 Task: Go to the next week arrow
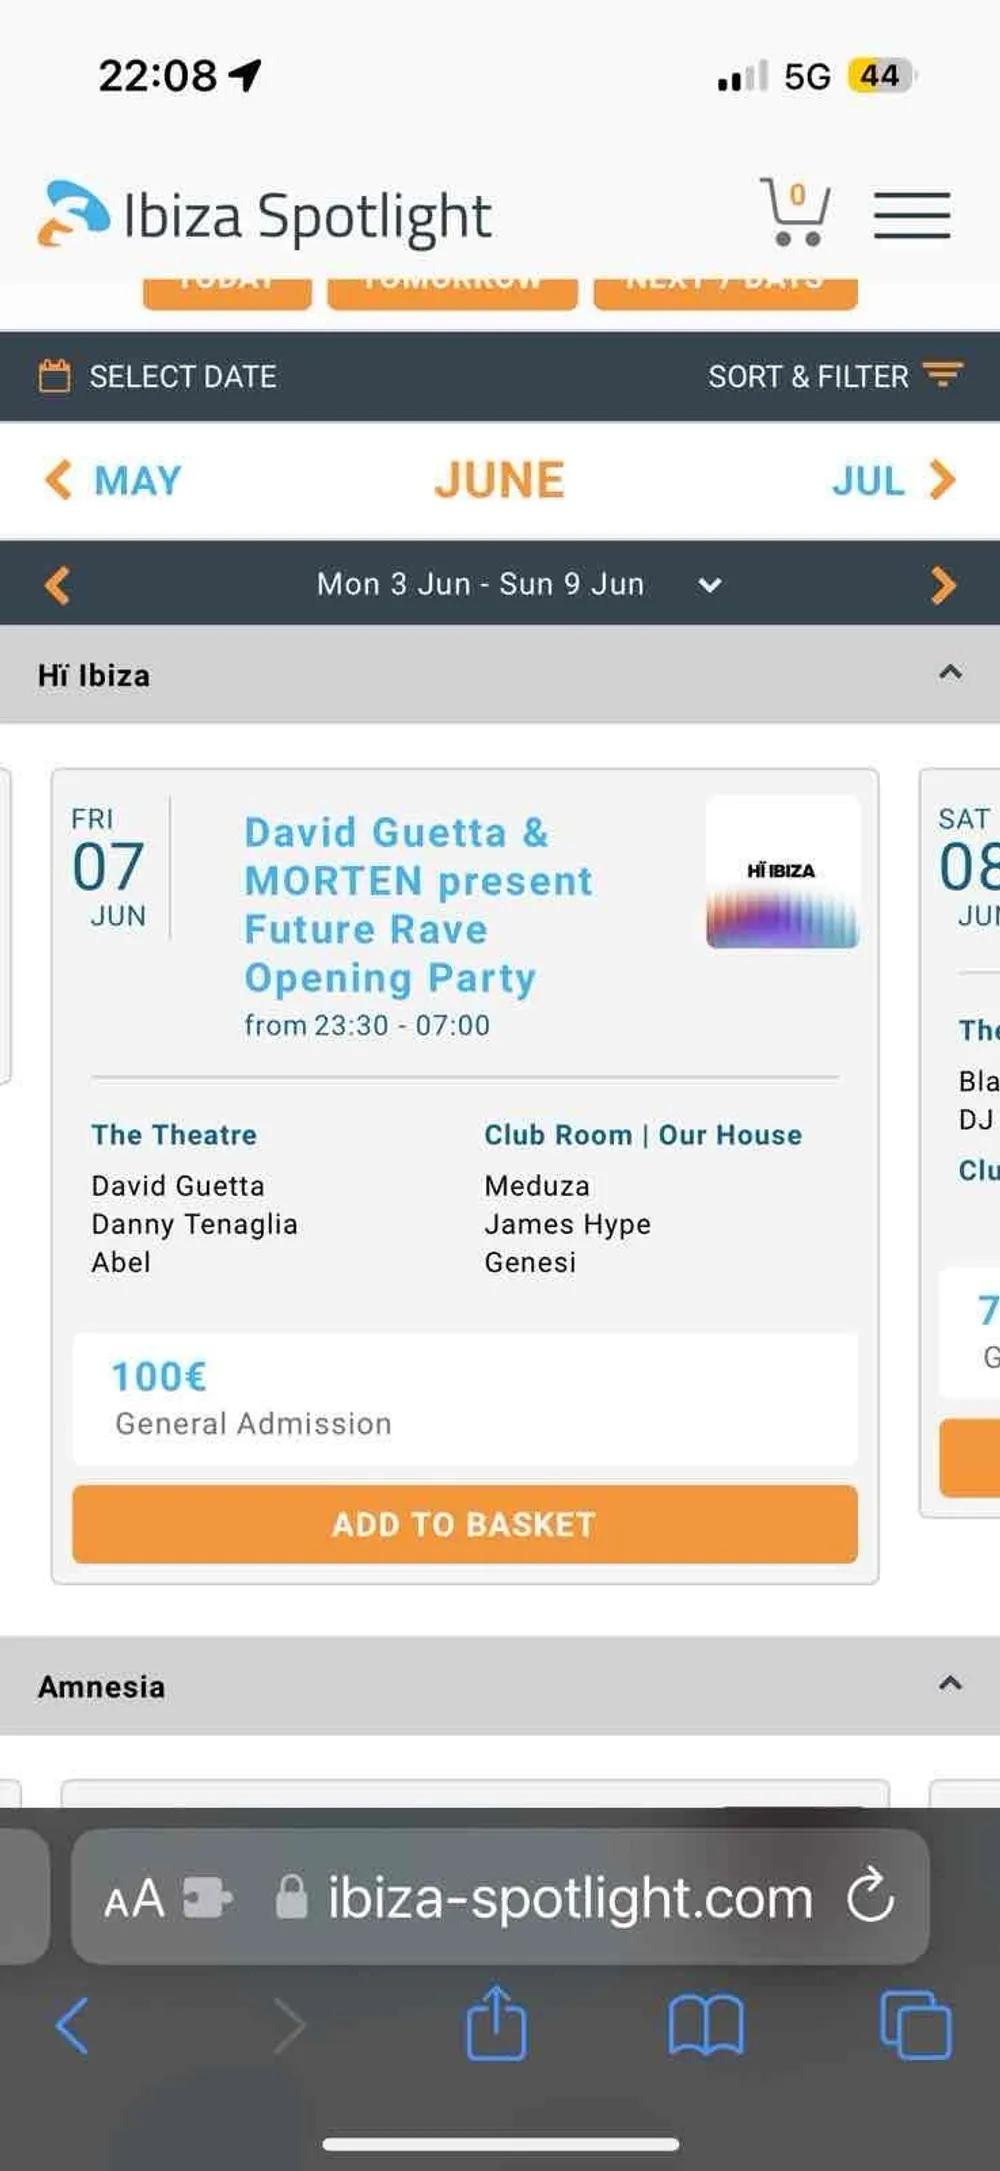942,585
